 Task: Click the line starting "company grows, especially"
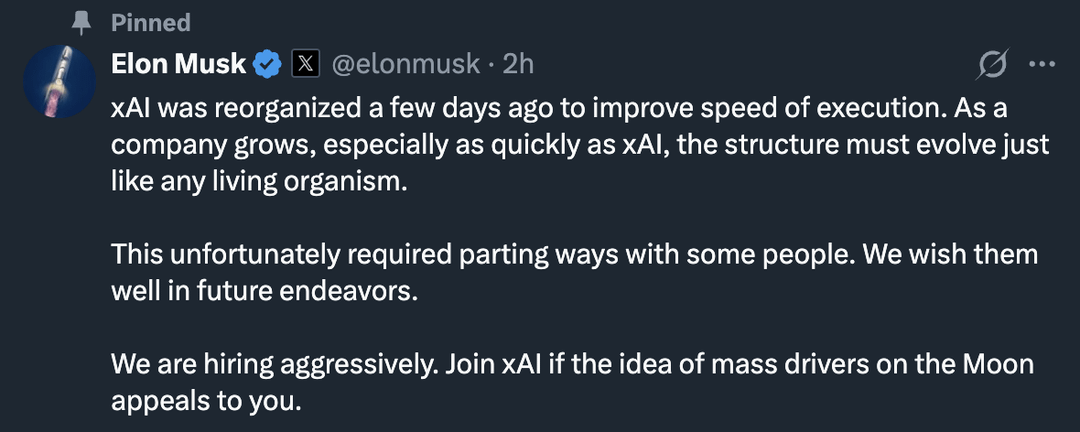click(x=580, y=146)
